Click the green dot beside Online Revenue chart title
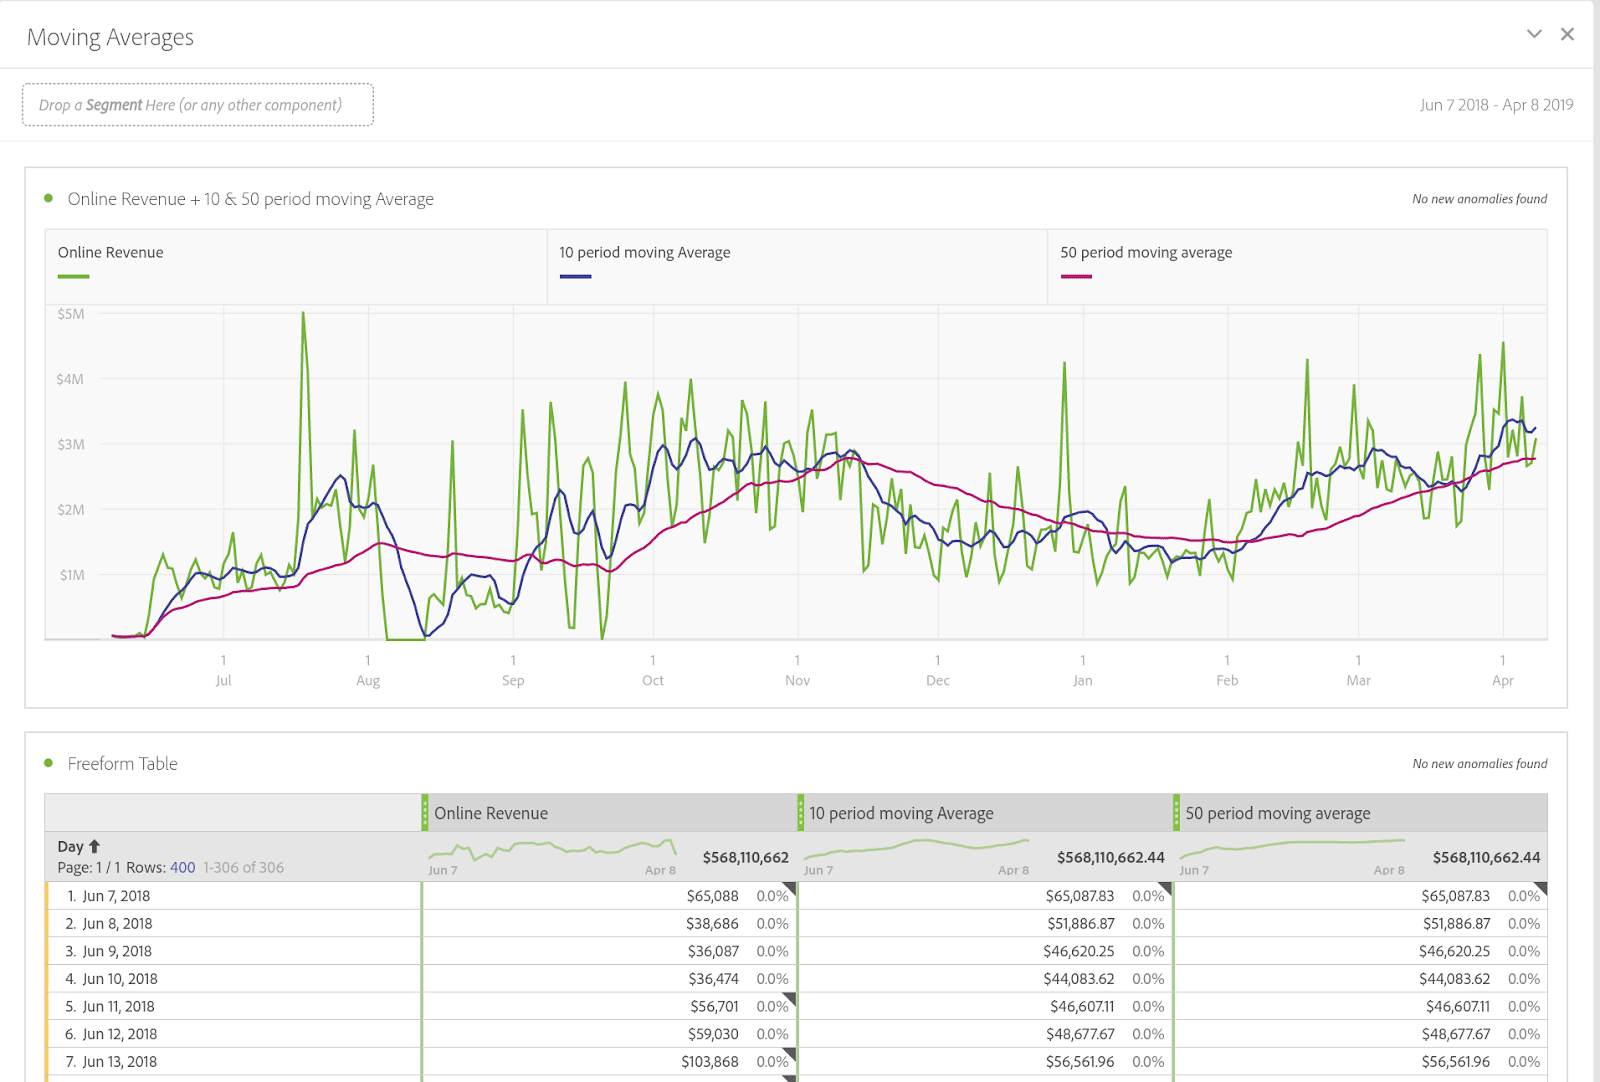This screenshot has width=1600, height=1082. pos(48,198)
